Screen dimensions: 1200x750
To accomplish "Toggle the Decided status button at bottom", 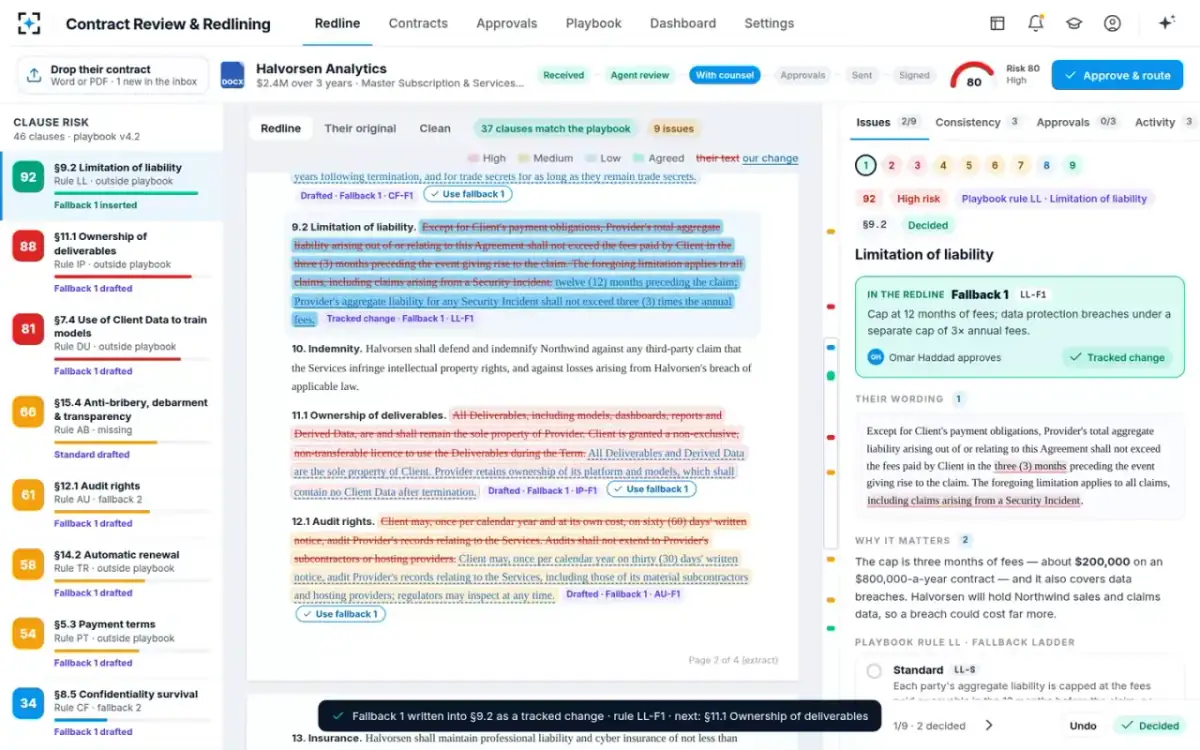I will [x=1150, y=726].
